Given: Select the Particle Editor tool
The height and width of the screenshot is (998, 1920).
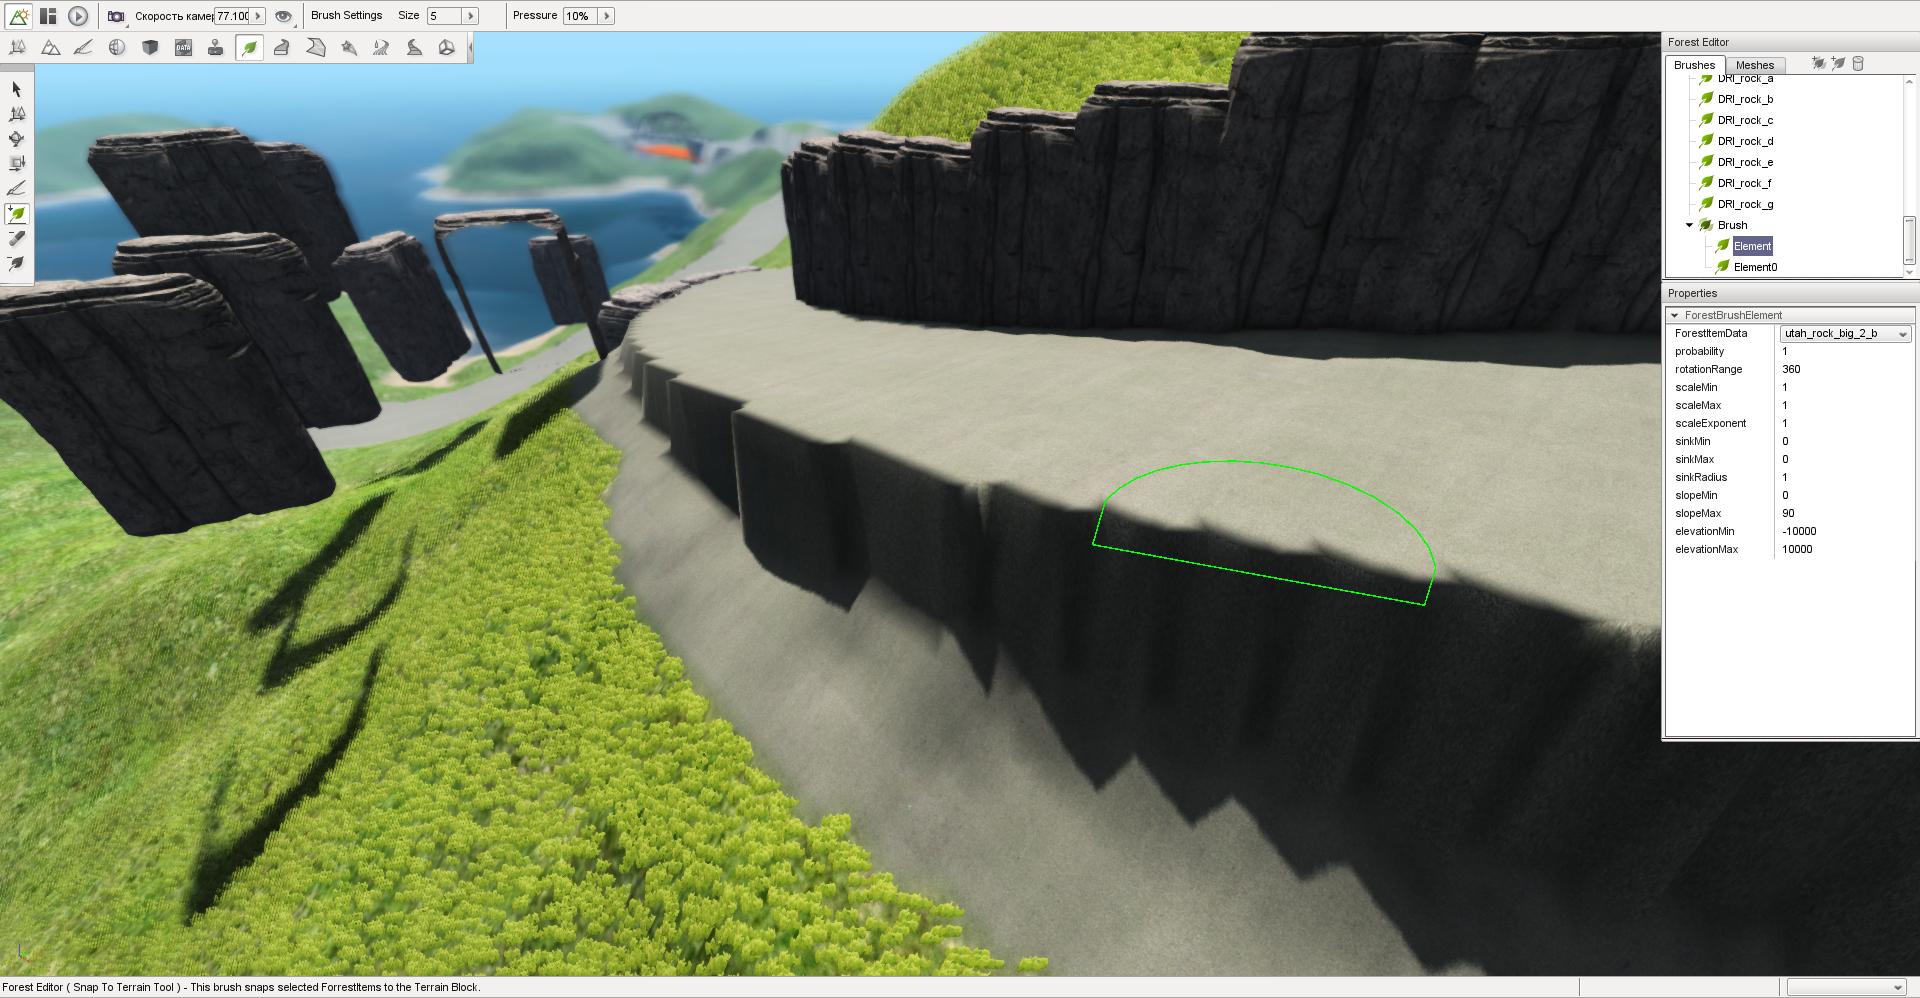Looking at the screenshot, I should pos(348,47).
